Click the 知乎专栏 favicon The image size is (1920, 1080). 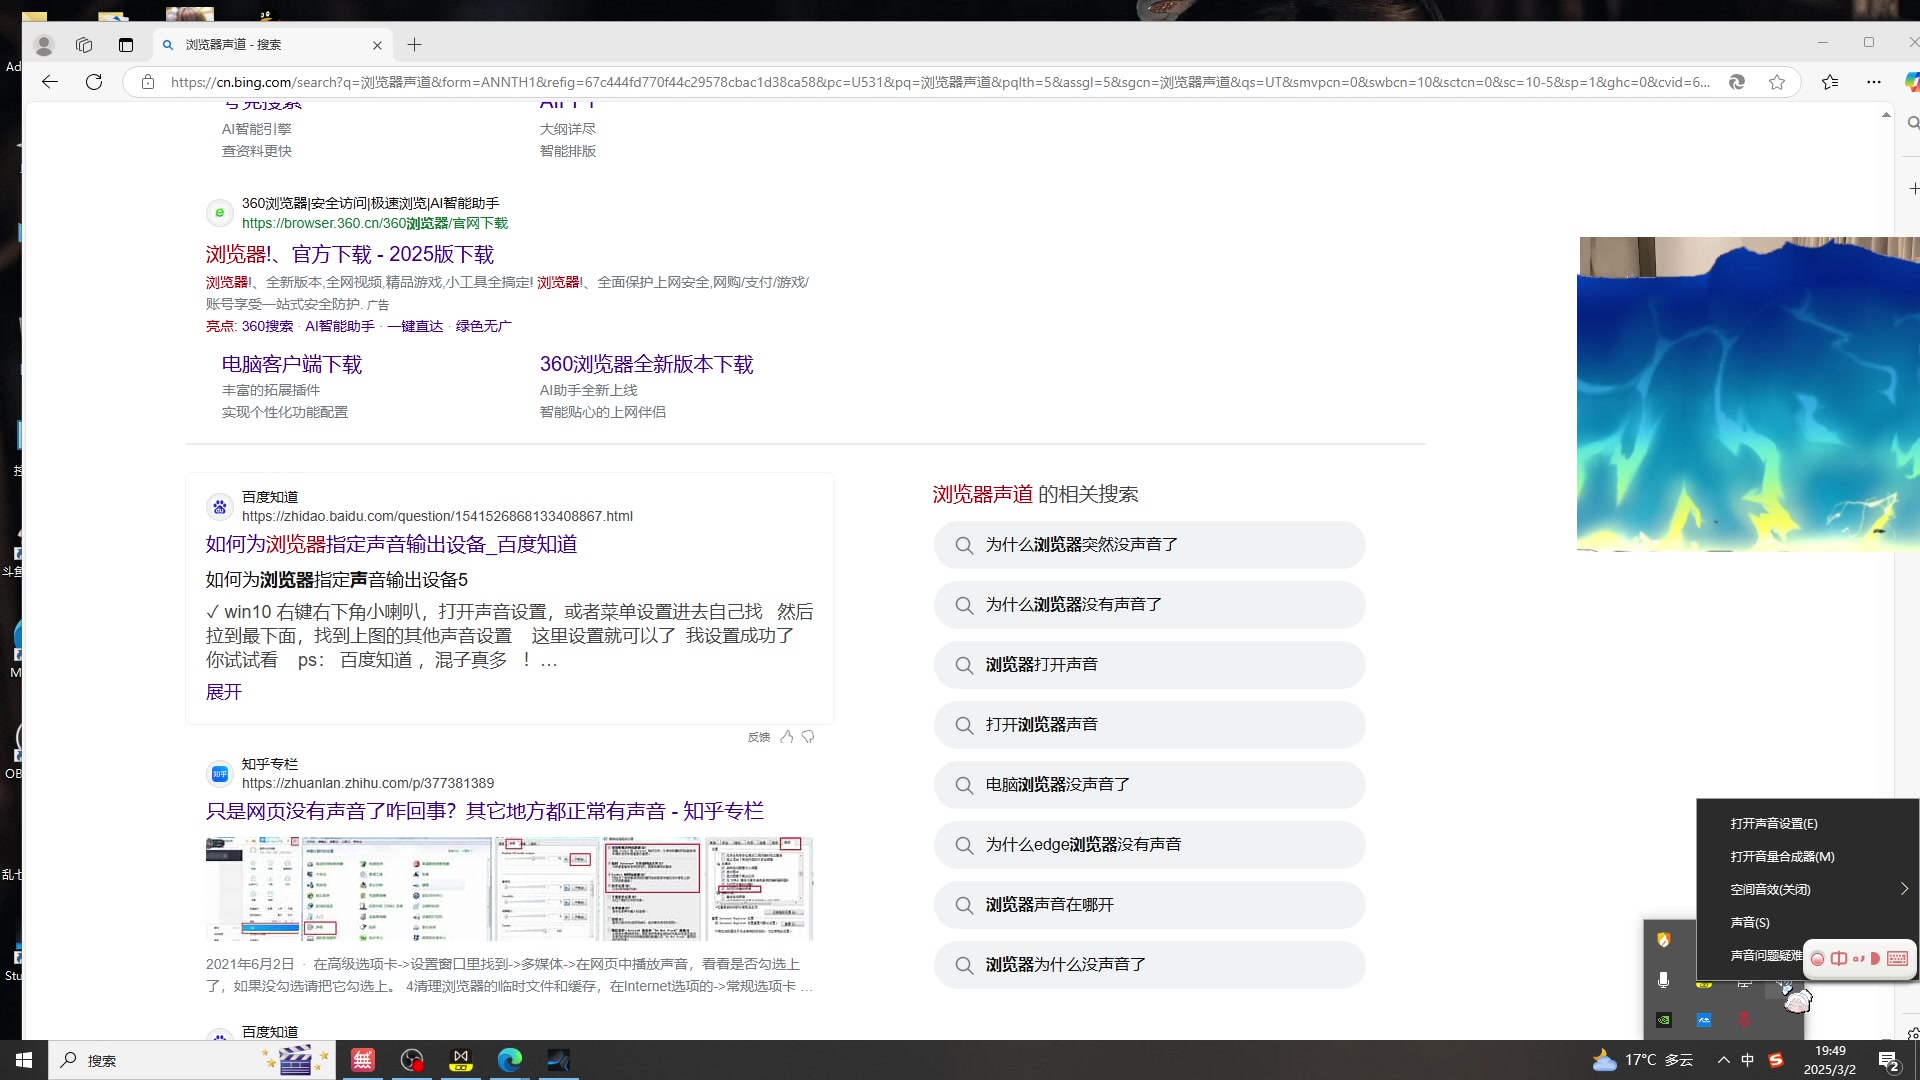click(x=220, y=774)
